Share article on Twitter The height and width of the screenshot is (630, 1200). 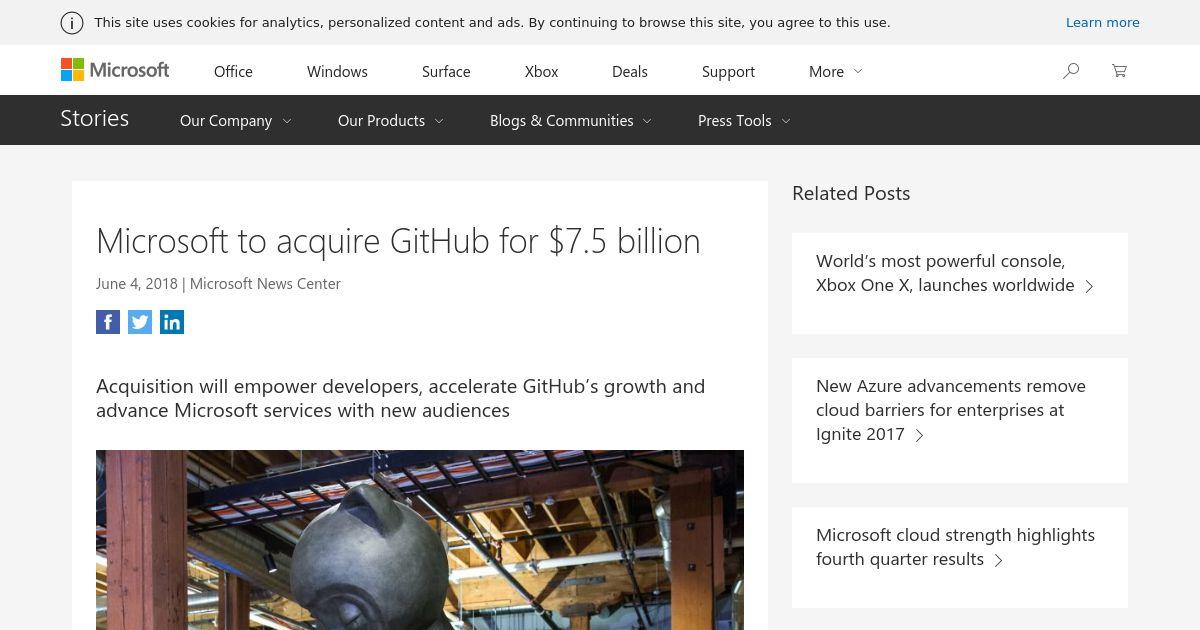coord(140,322)
